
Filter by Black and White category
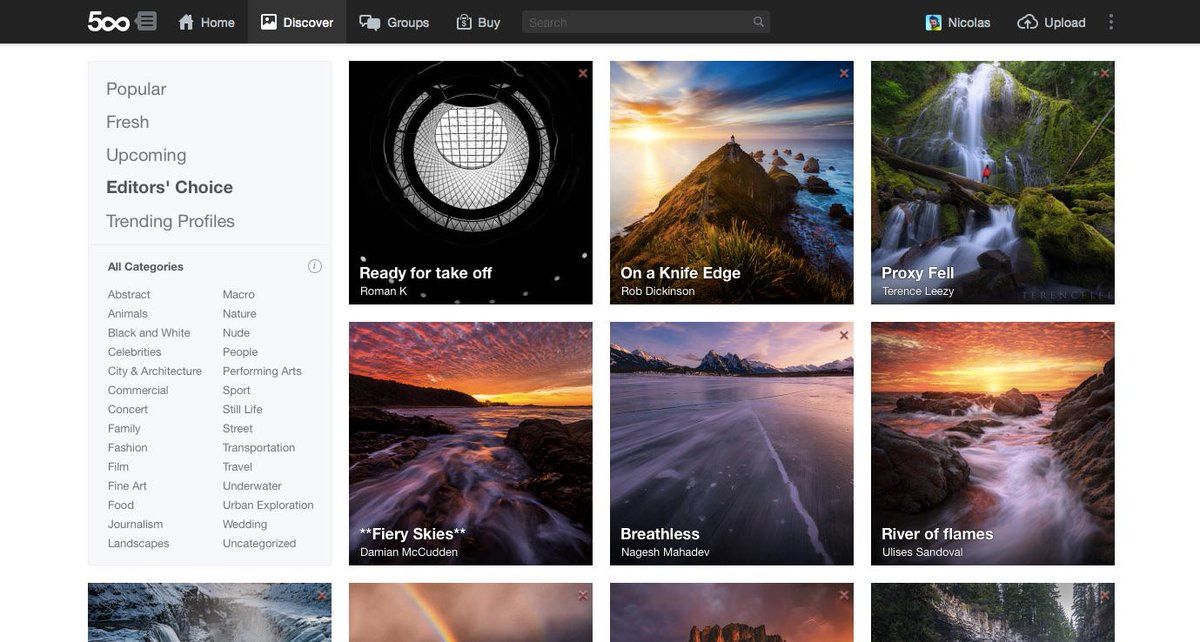click(x=149, y=333)
